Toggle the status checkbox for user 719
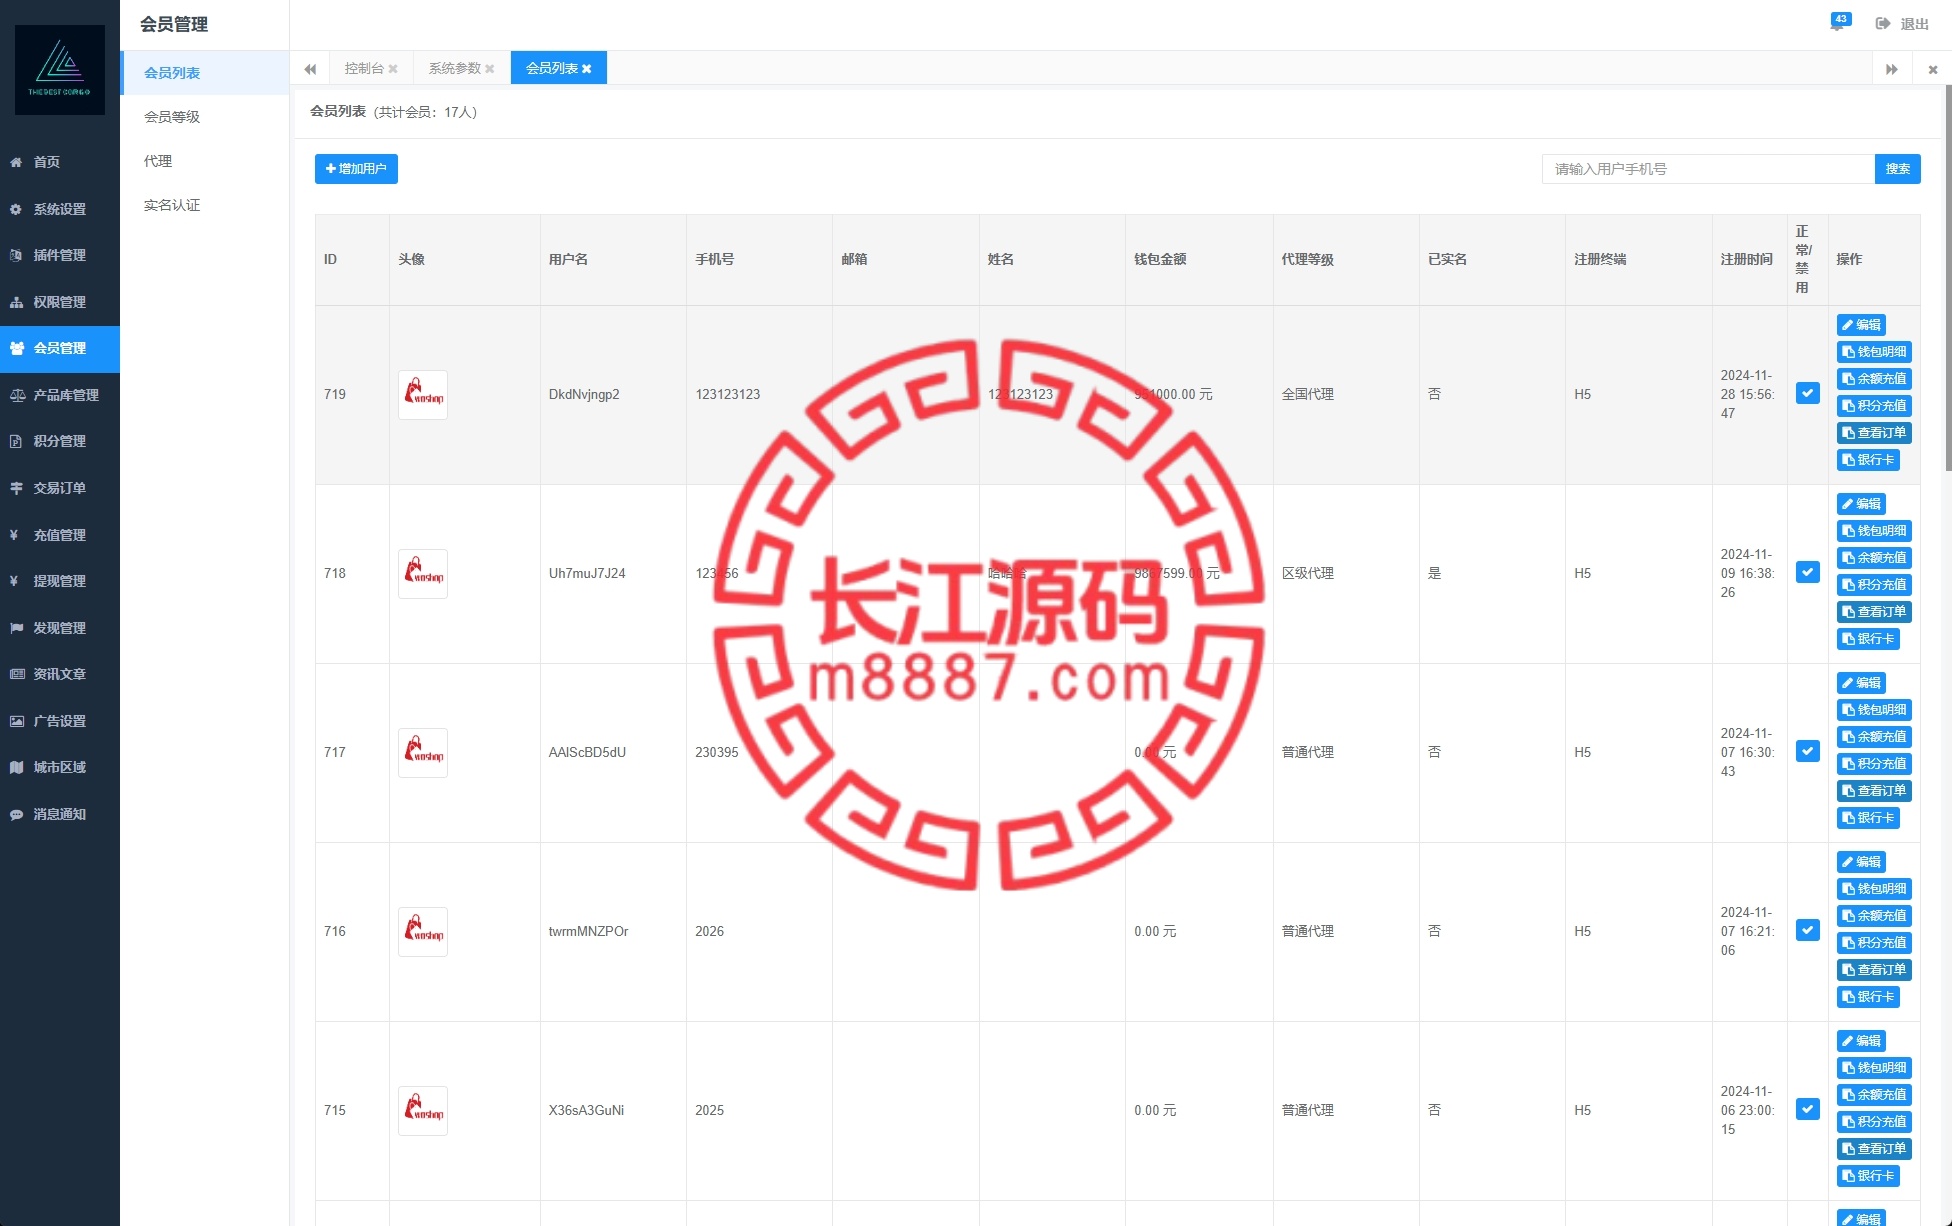This screenshot has width=1952, height=1226. pos(1808,393)
